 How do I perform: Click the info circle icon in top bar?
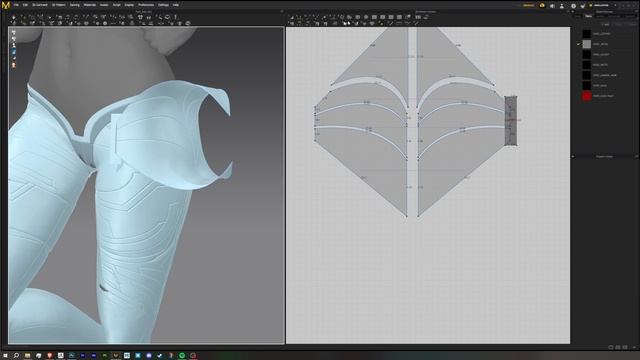[x=573, y=6]
